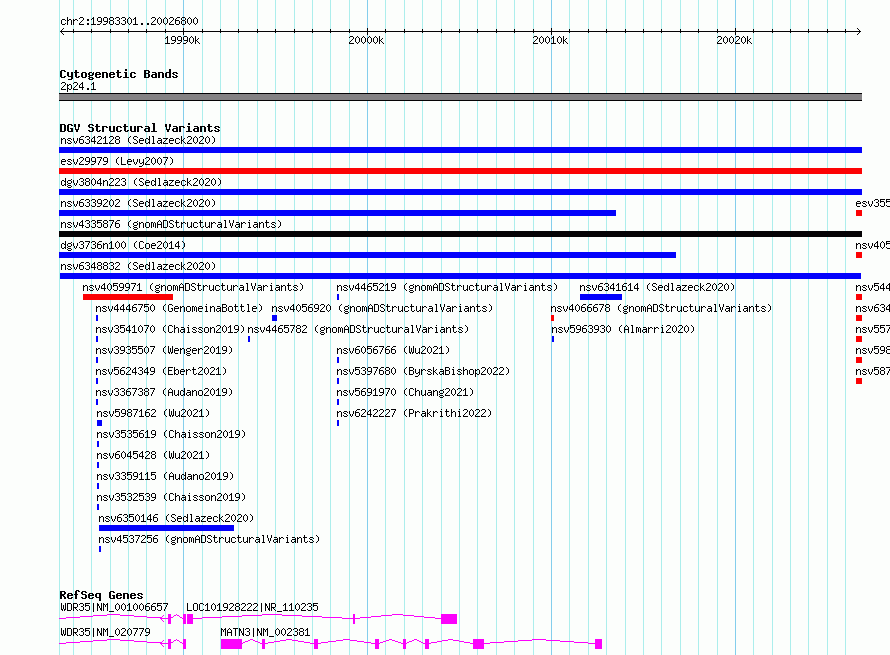
Task: Click nsv5691970 (Chuang2021) label
Action: (405, 392)
